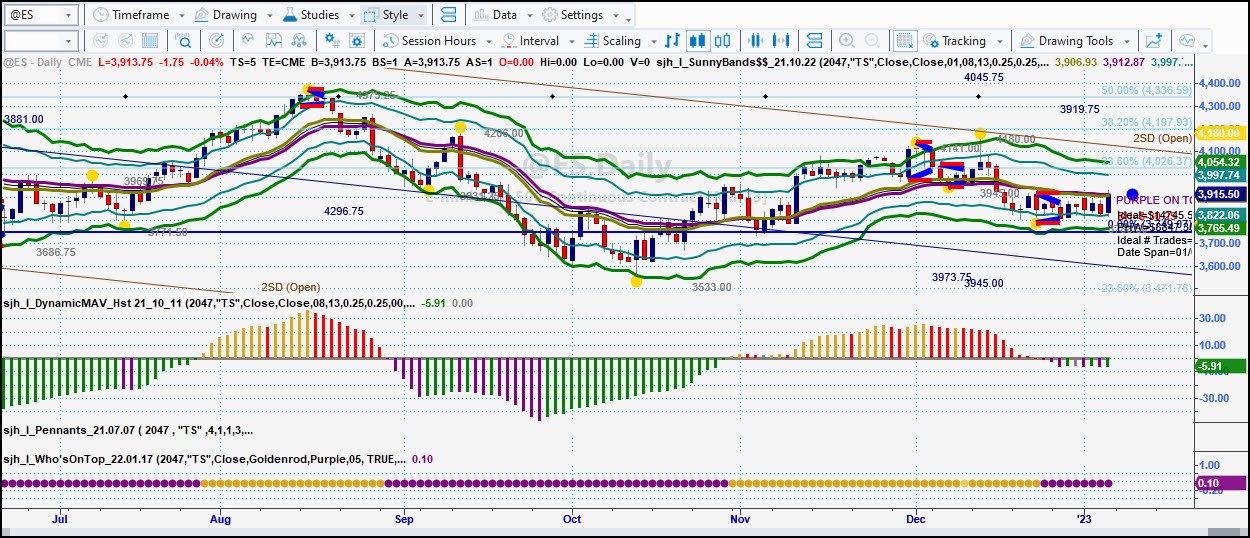Viewport: 1250px width, 538px height.
Task: Expand the Scaling dropdown arrow
Action: 654,41
